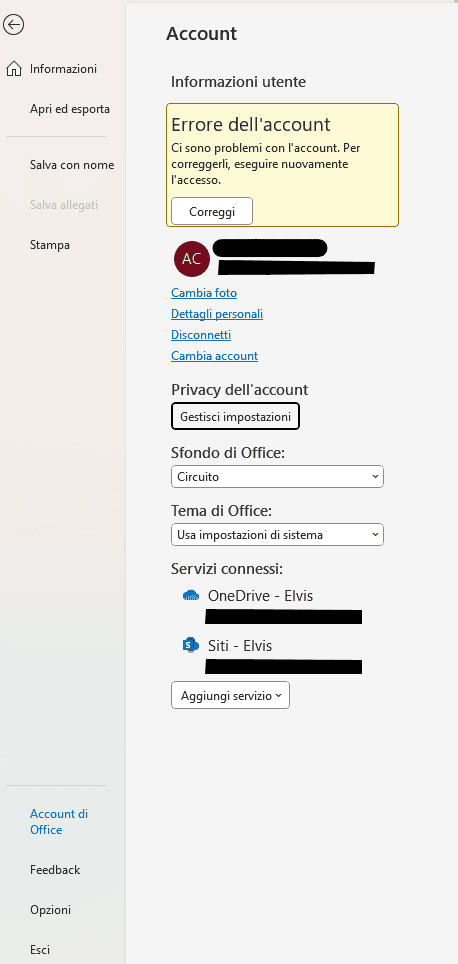
Task: Click the Errore dell'account heading
Action: point(251,125)
